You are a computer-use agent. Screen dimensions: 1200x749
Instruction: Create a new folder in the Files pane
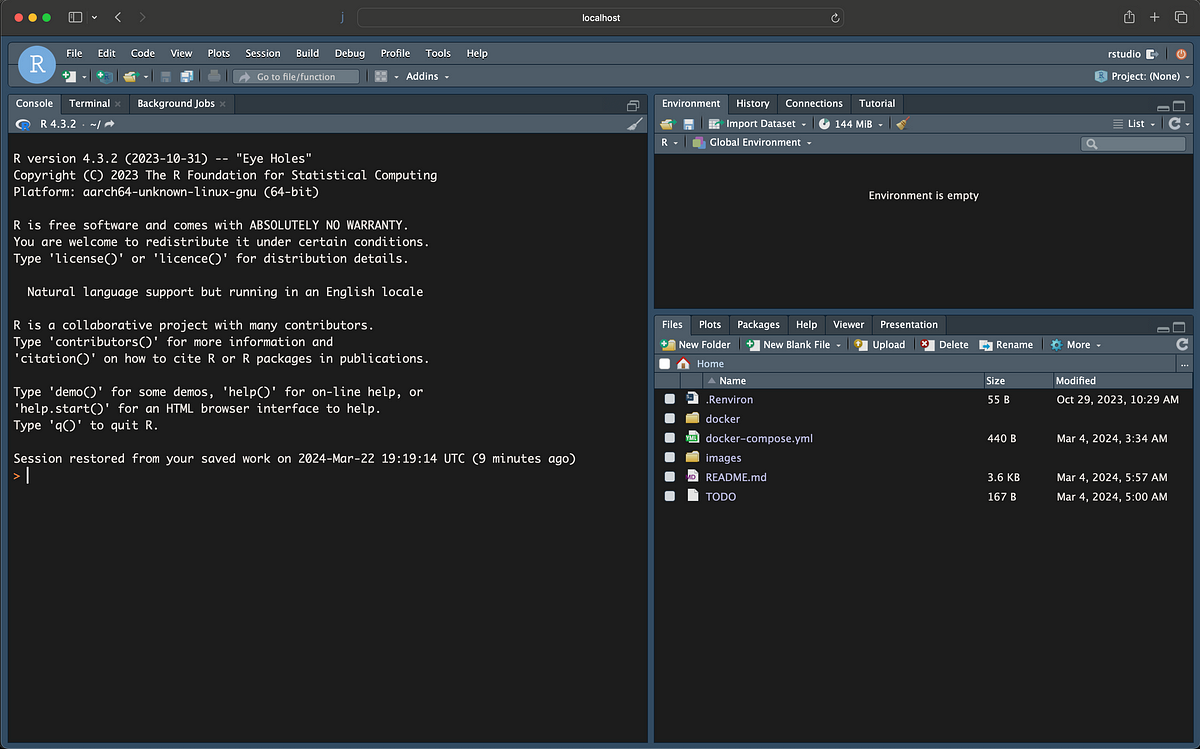tap(695, 344)
